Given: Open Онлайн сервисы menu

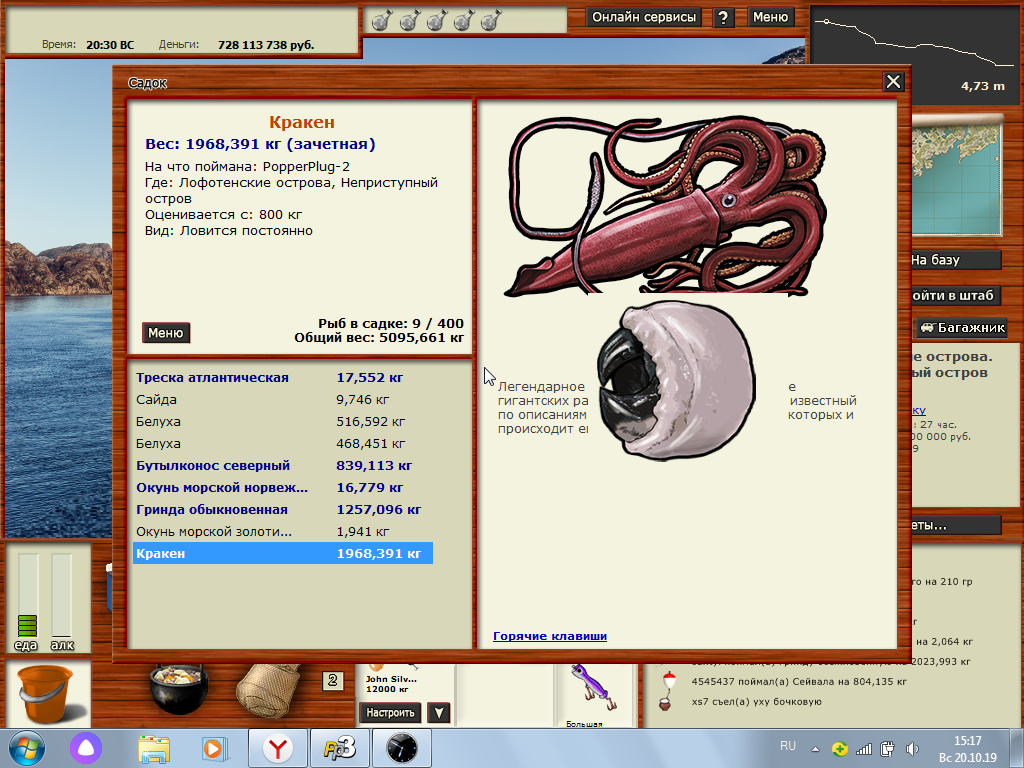Looking at the screenshot, I should [644, 17].
